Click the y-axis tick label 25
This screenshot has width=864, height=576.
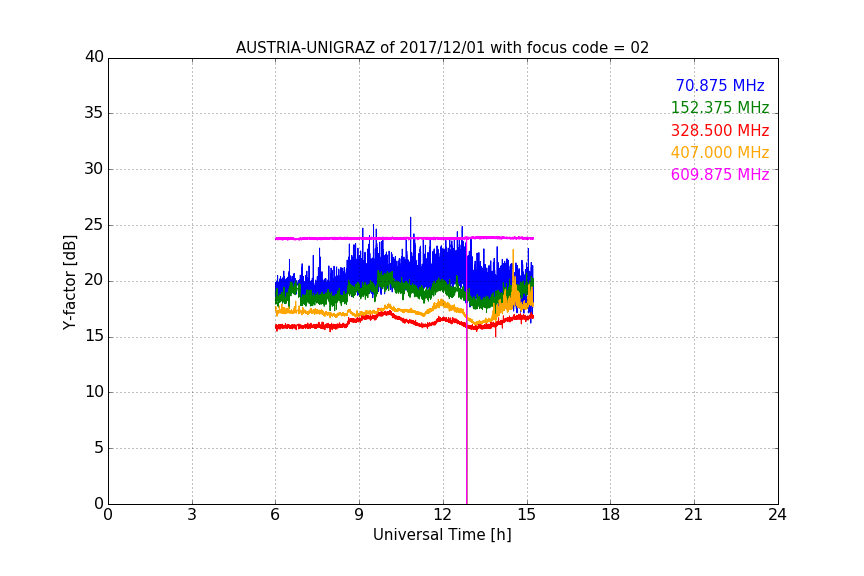pyautogui.click(x=94, y=225)
